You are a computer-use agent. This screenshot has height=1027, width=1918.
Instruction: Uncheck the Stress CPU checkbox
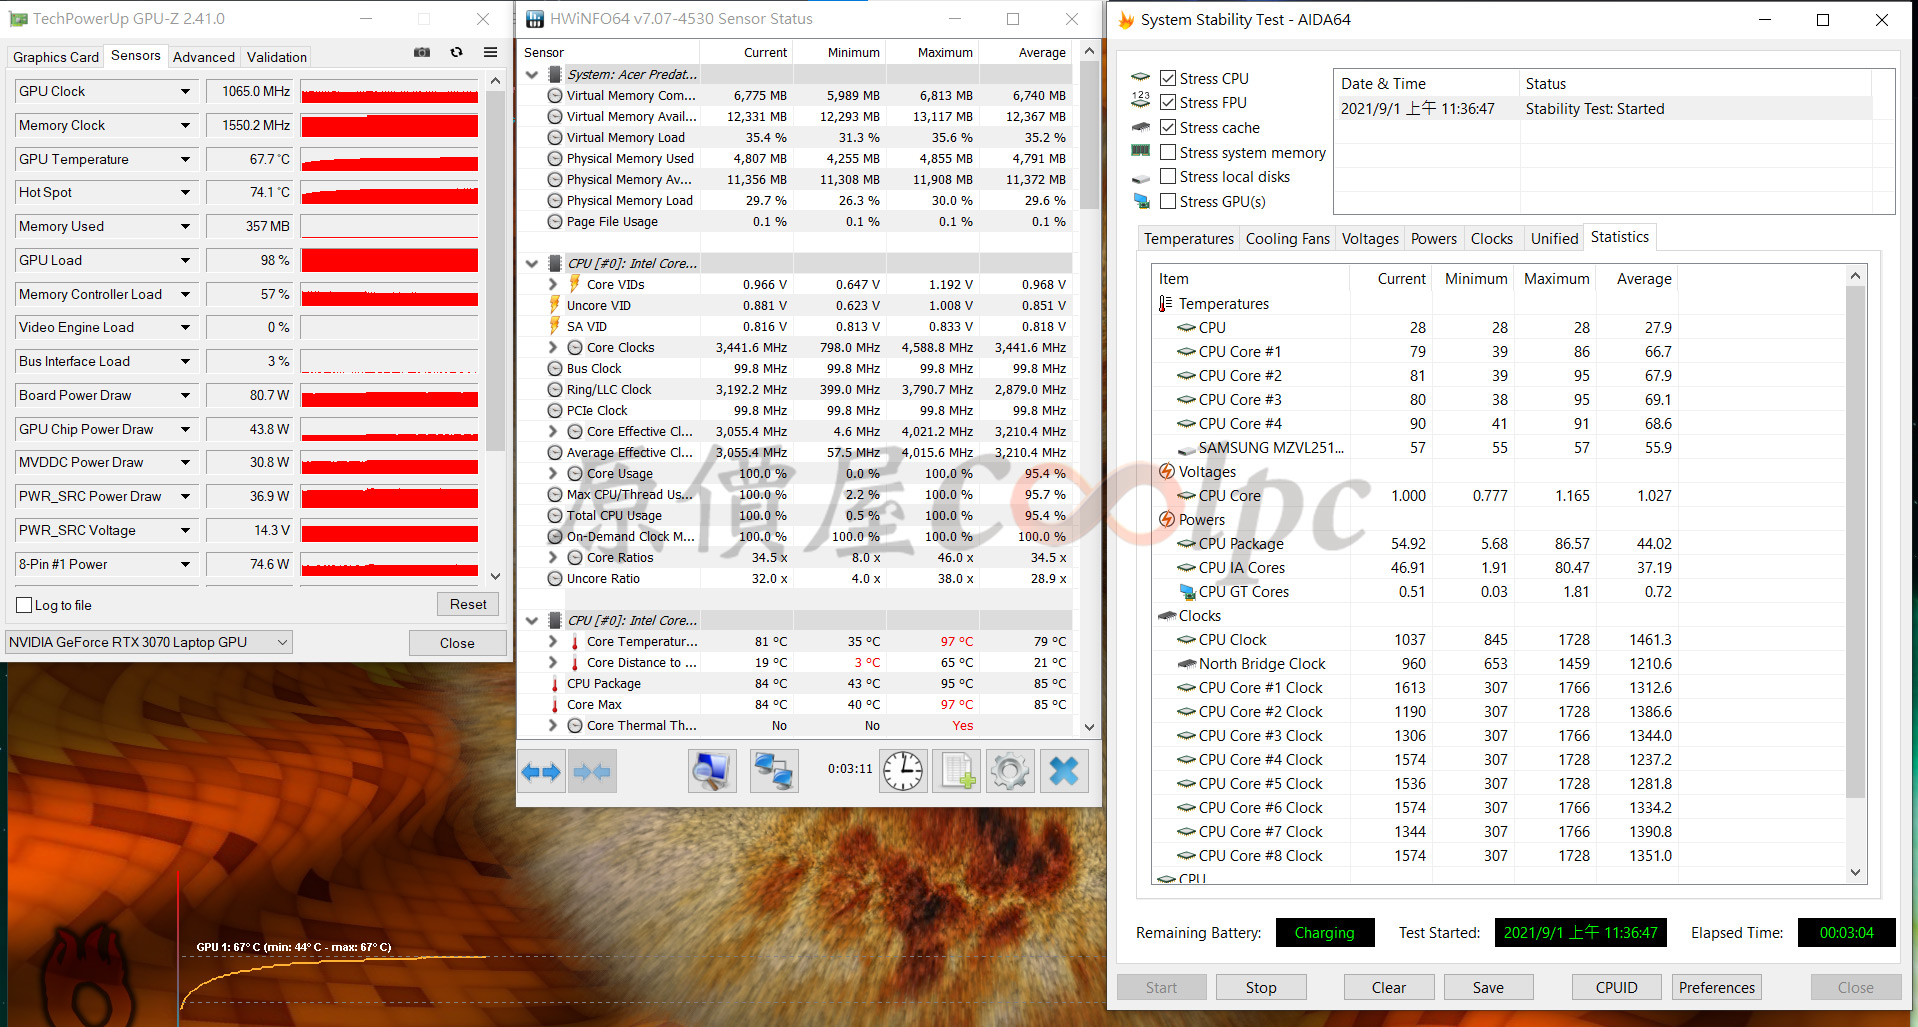click(x=1167, y=78)
